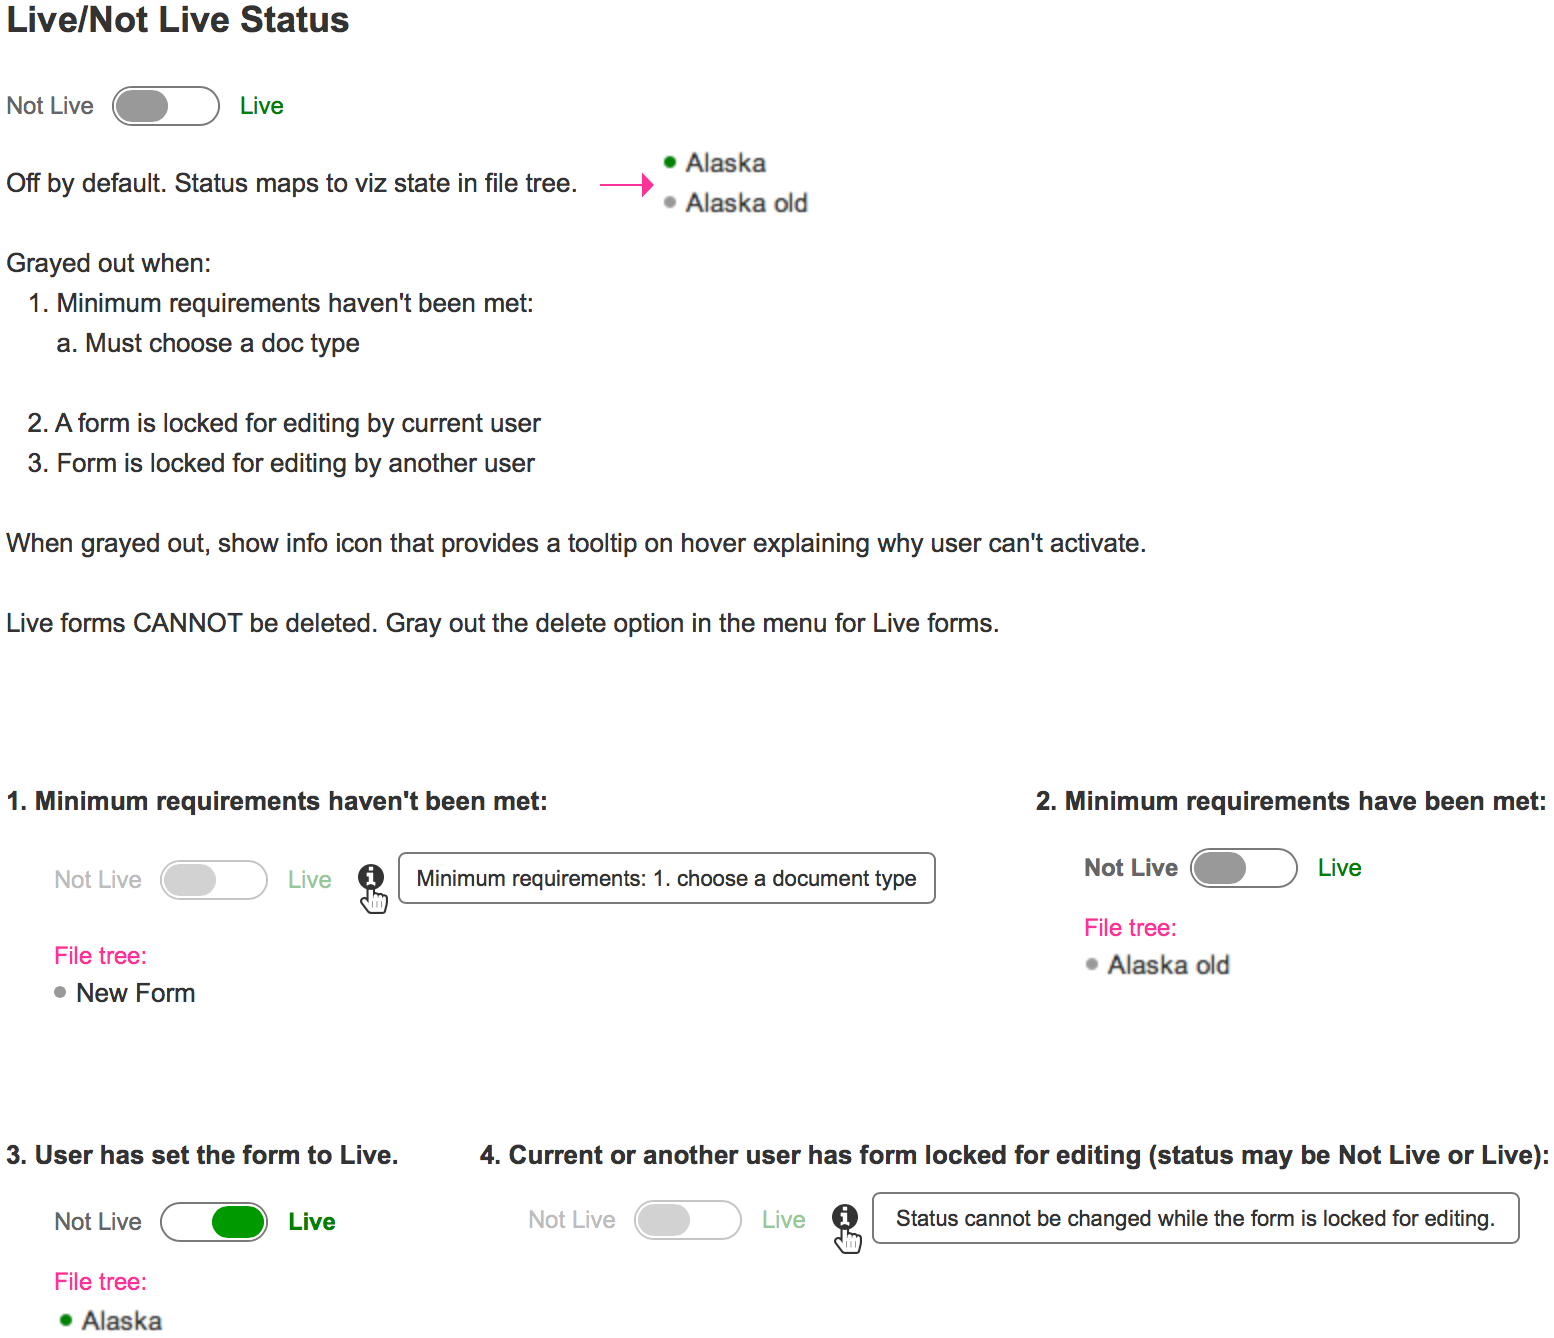Toggle switch under 'requirements have been met'
The image size is (1554, 1338).
point(1244,868)
